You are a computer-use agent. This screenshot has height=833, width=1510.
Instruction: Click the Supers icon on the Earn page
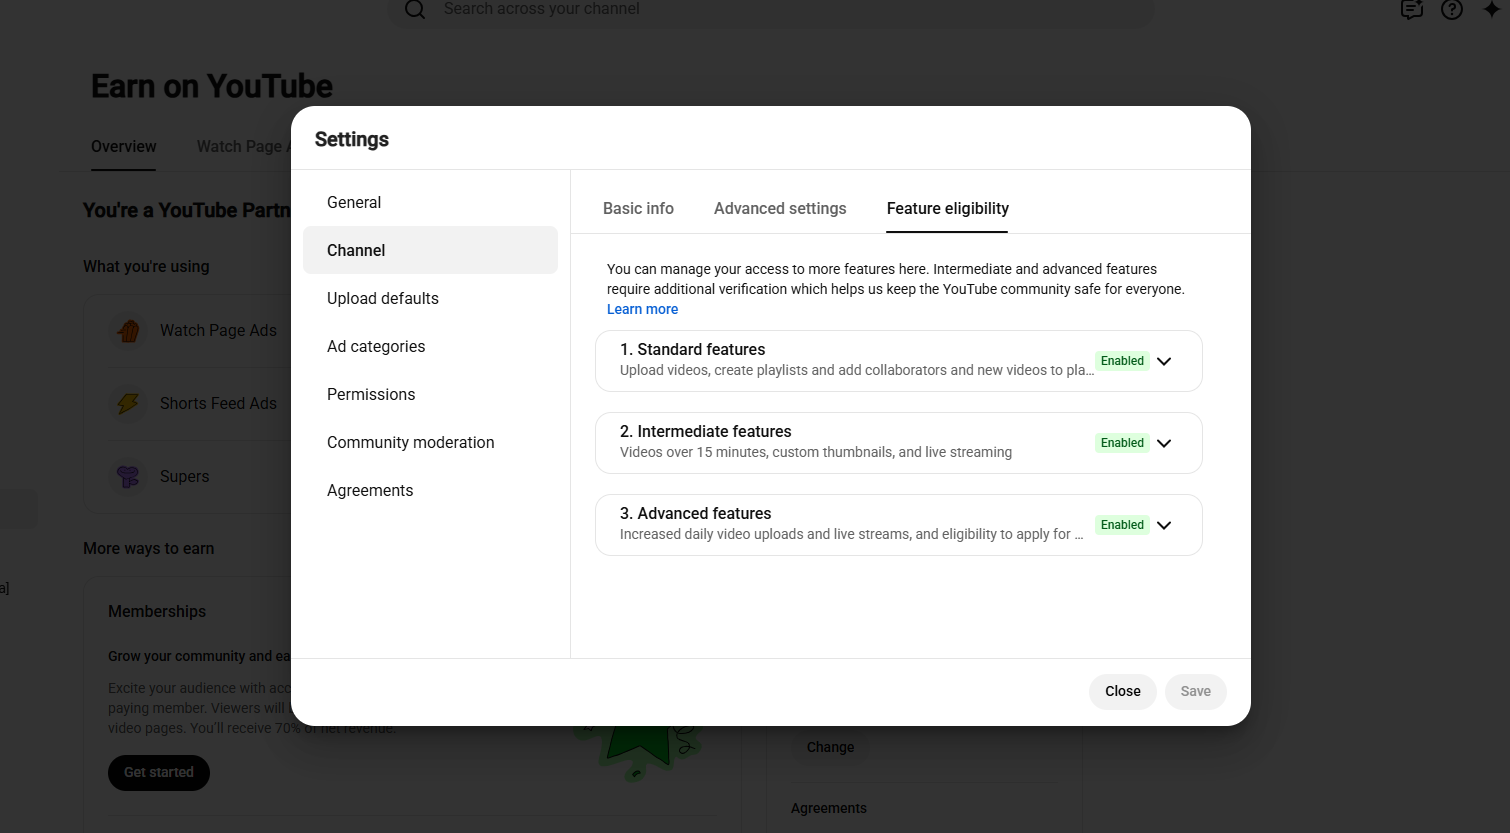point(128,477)
